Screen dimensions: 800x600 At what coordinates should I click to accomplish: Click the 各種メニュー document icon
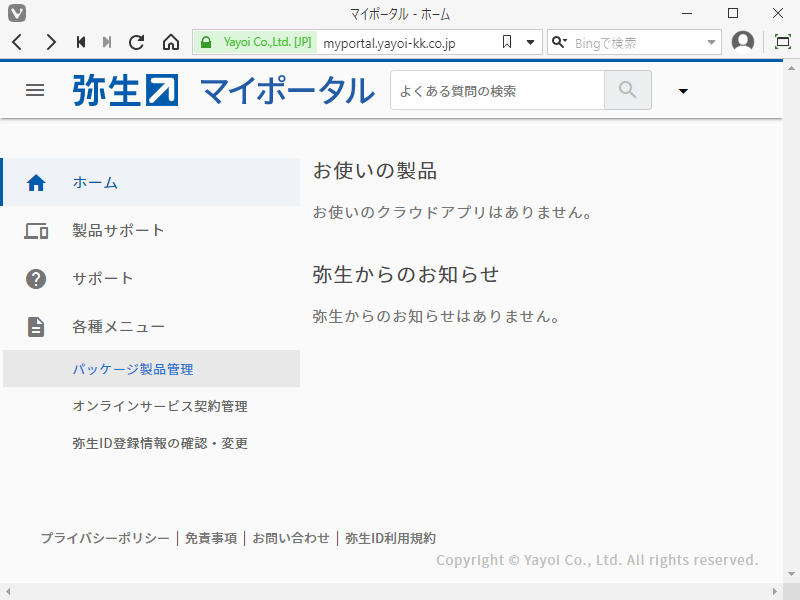pos(36,327)
